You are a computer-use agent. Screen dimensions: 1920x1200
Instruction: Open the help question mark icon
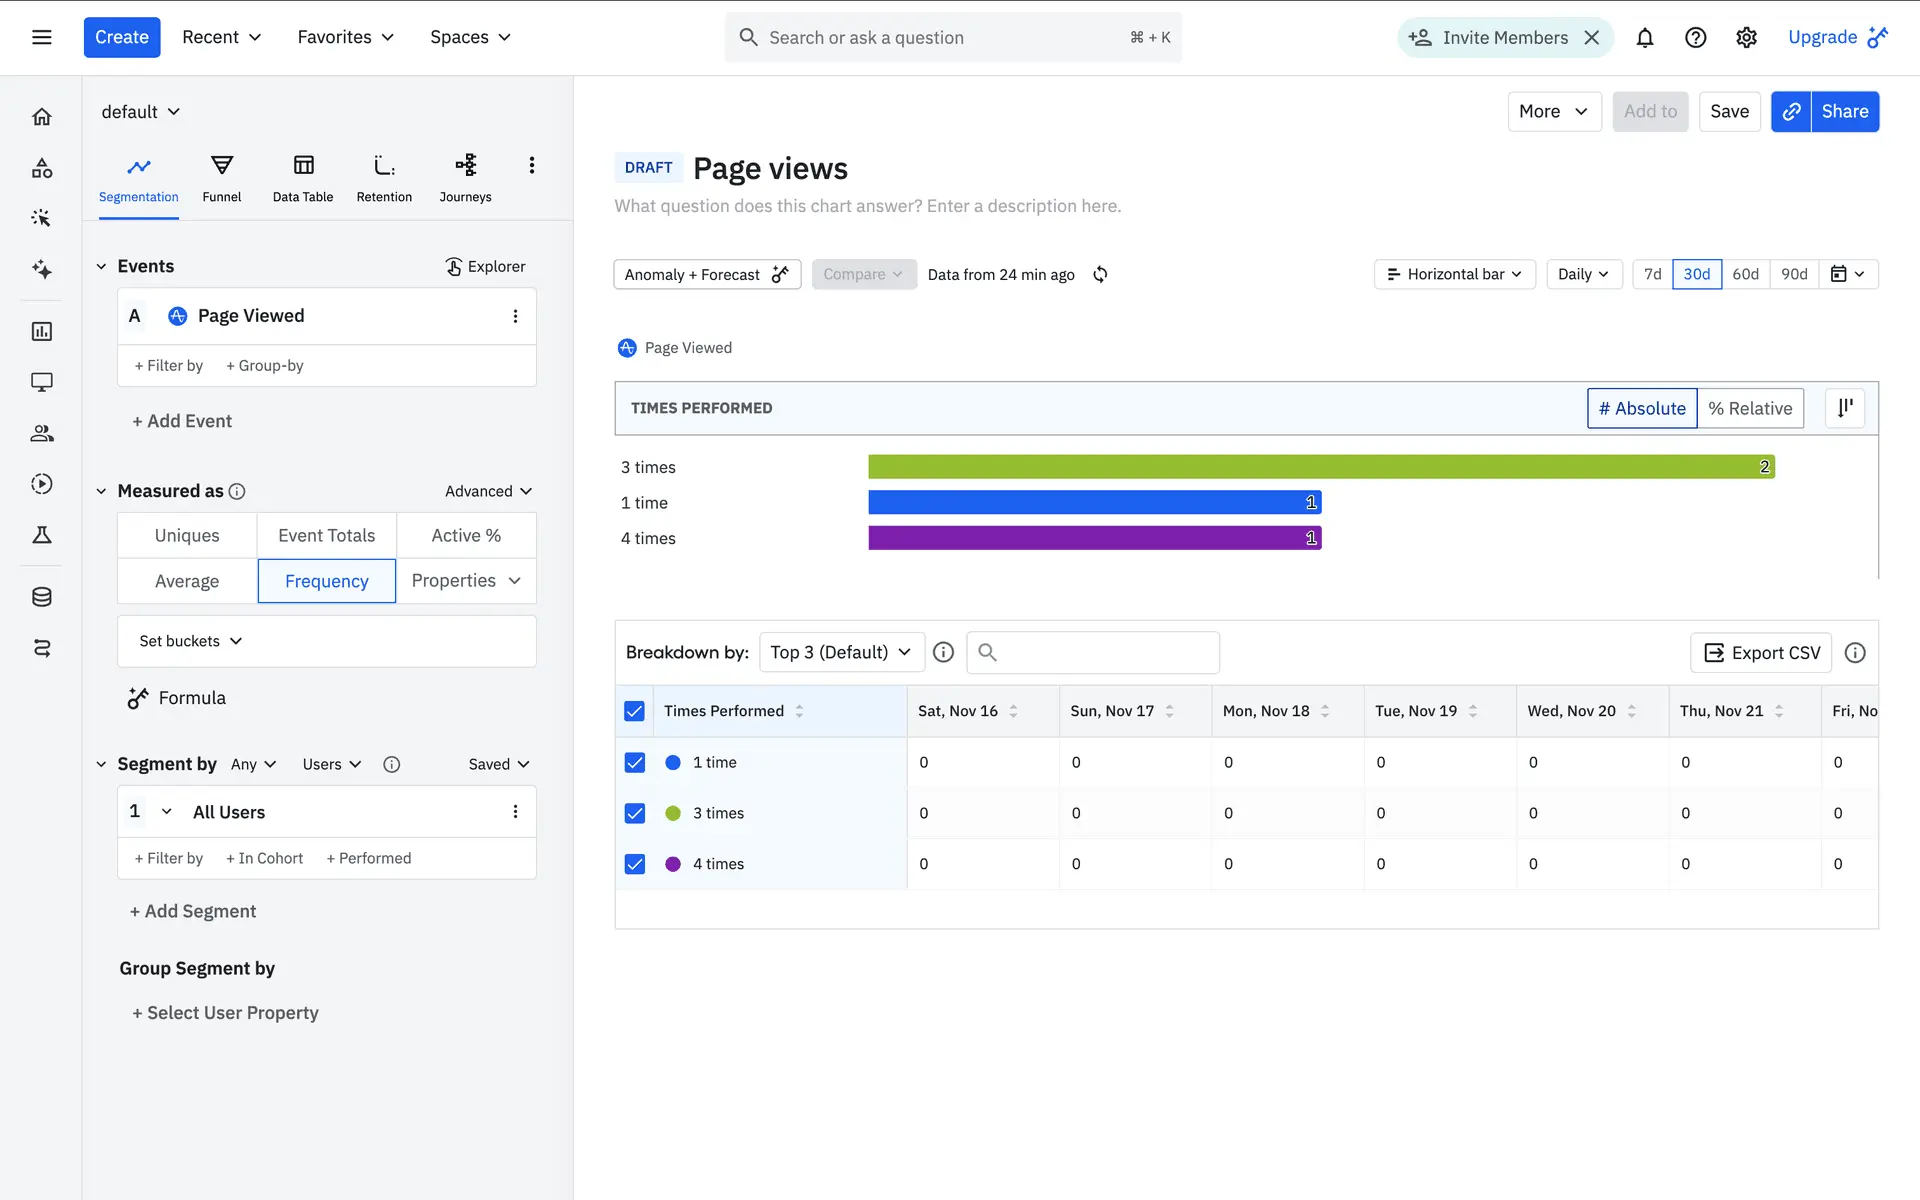[x=1695, y=38]
